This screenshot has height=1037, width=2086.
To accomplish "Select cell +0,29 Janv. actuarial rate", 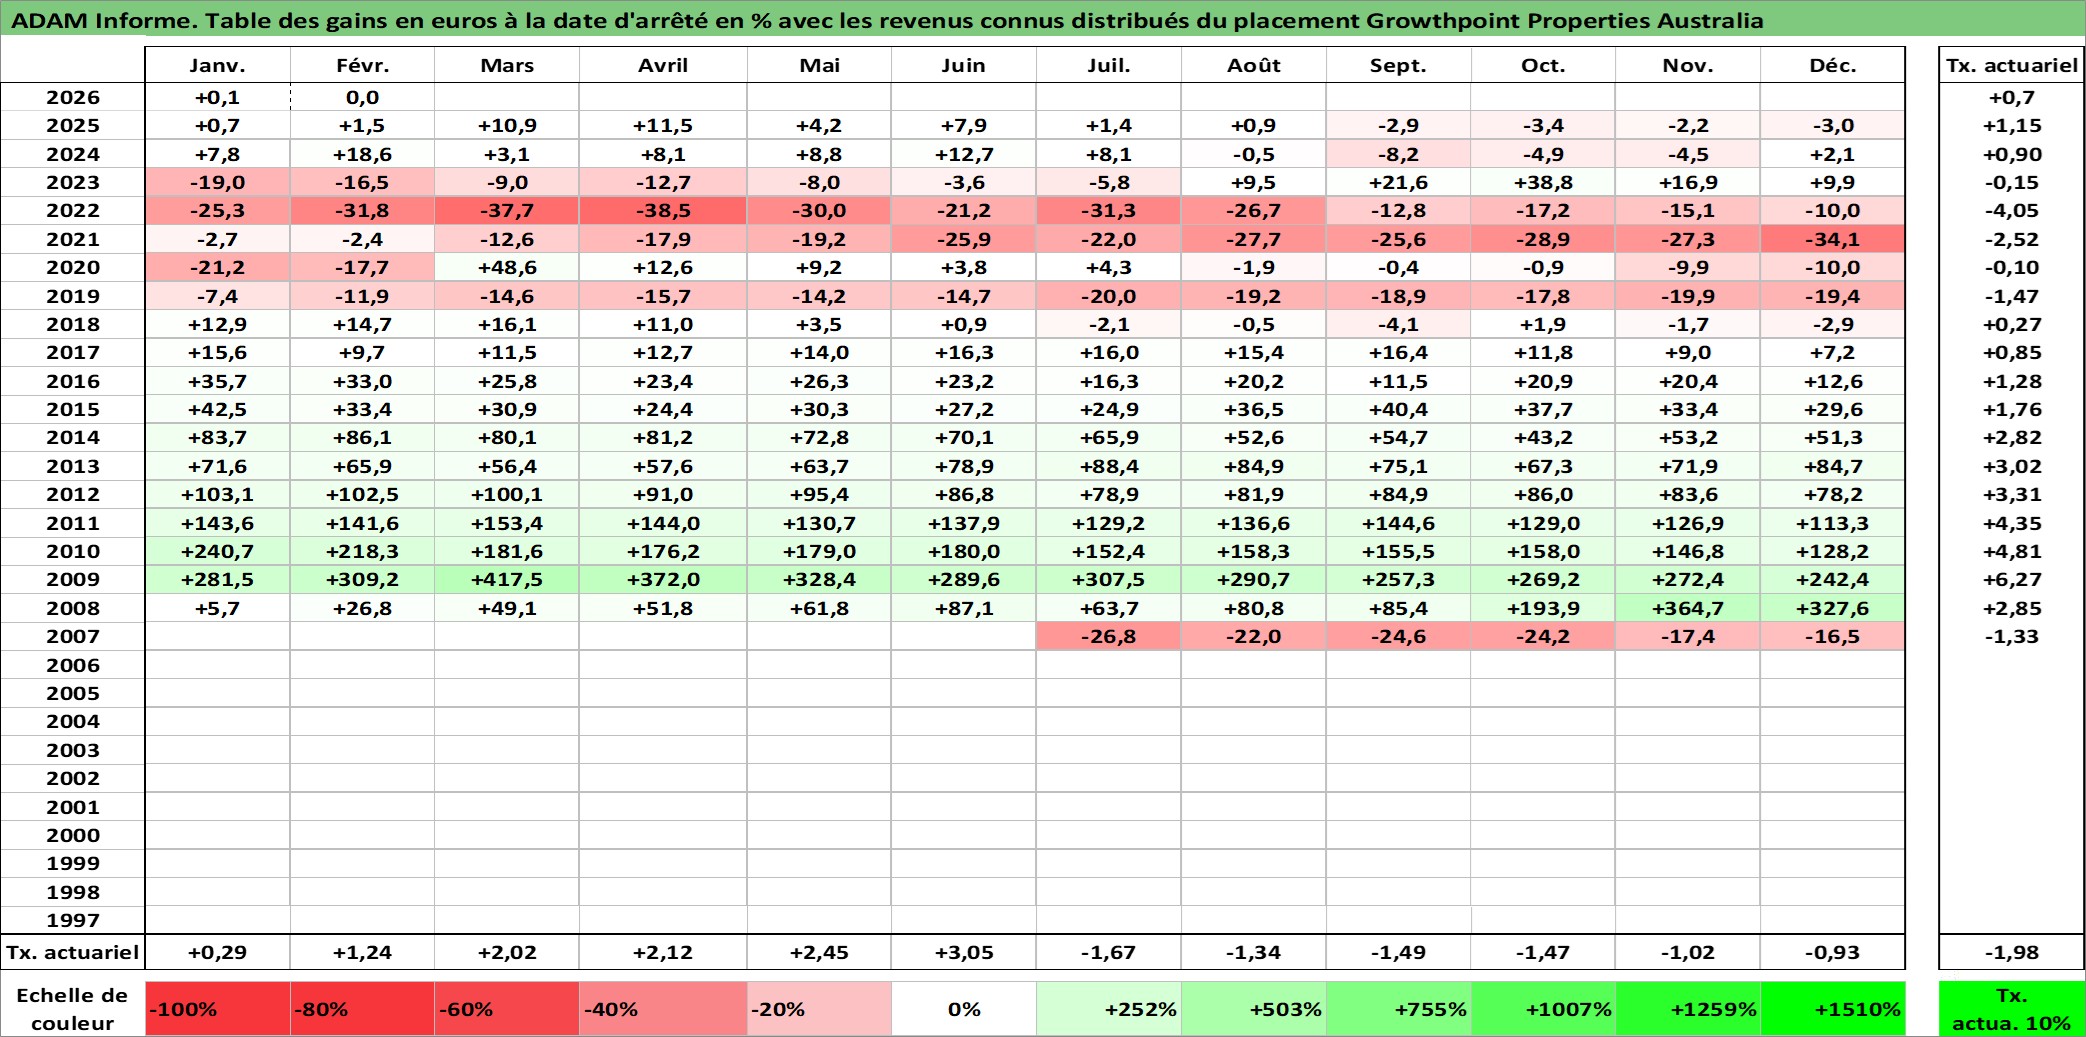I will tap(217, 952).
